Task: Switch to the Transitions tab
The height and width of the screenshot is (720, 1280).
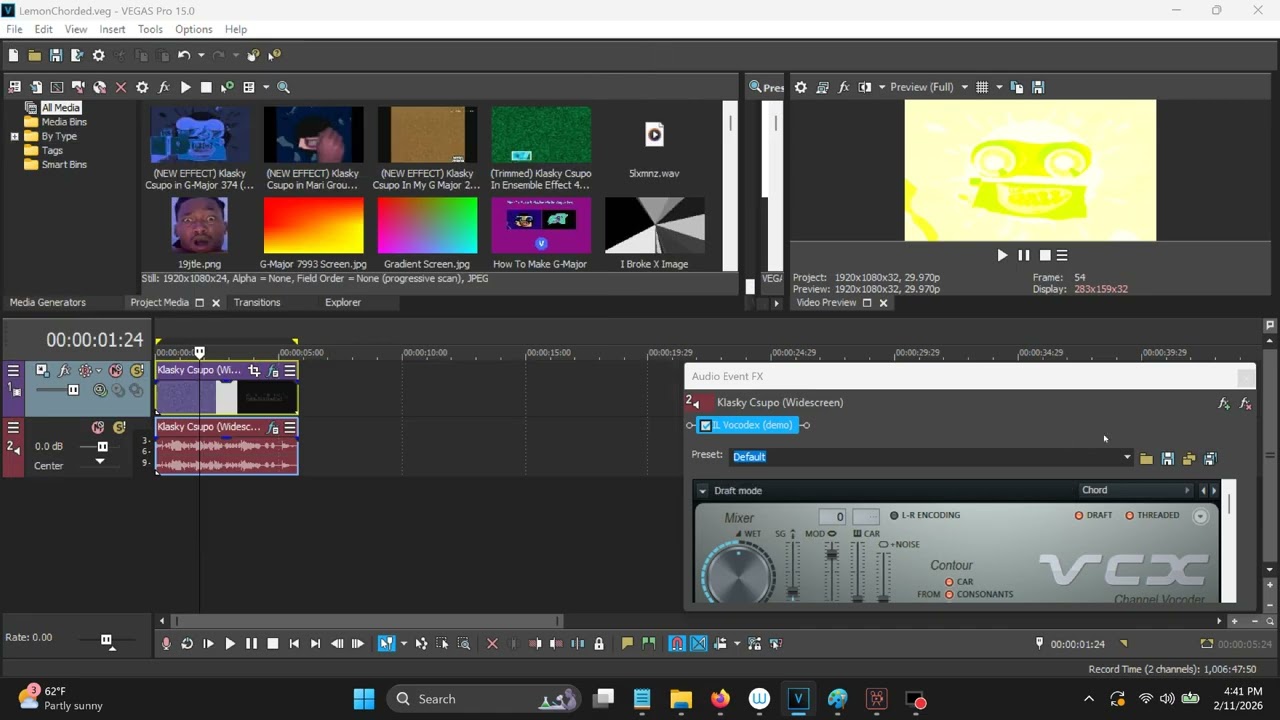Action: 257,302
